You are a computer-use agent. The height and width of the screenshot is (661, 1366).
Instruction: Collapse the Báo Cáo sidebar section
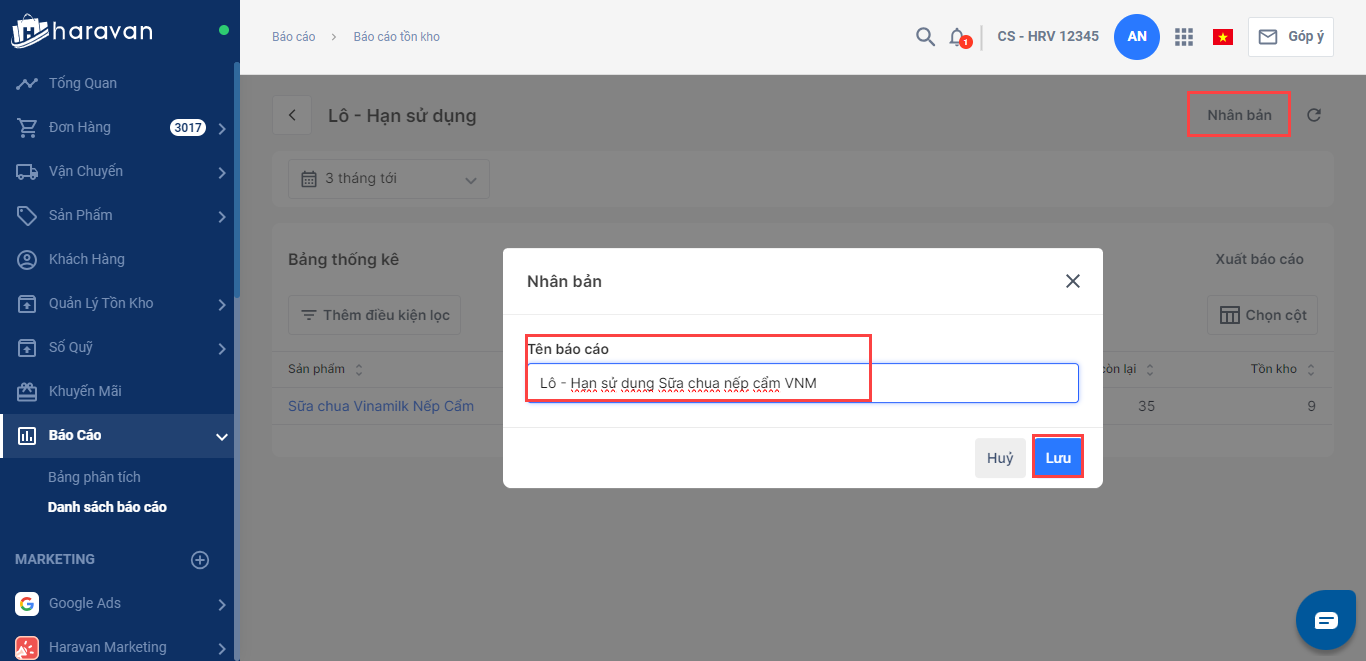pyautogui.click(x=221, y=436)
